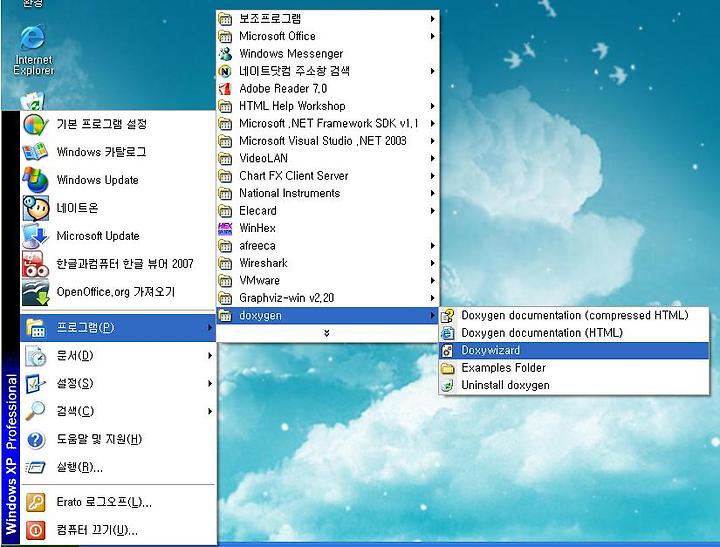
Task: Click the 네이트온 messenger icon
Action: click(35, 208)
